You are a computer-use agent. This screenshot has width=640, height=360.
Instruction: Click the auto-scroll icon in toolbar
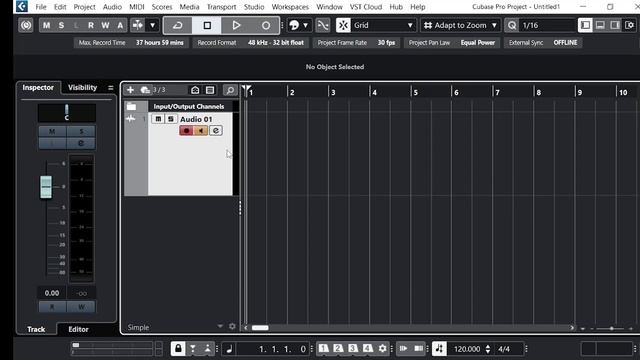[x=138, y=25]
